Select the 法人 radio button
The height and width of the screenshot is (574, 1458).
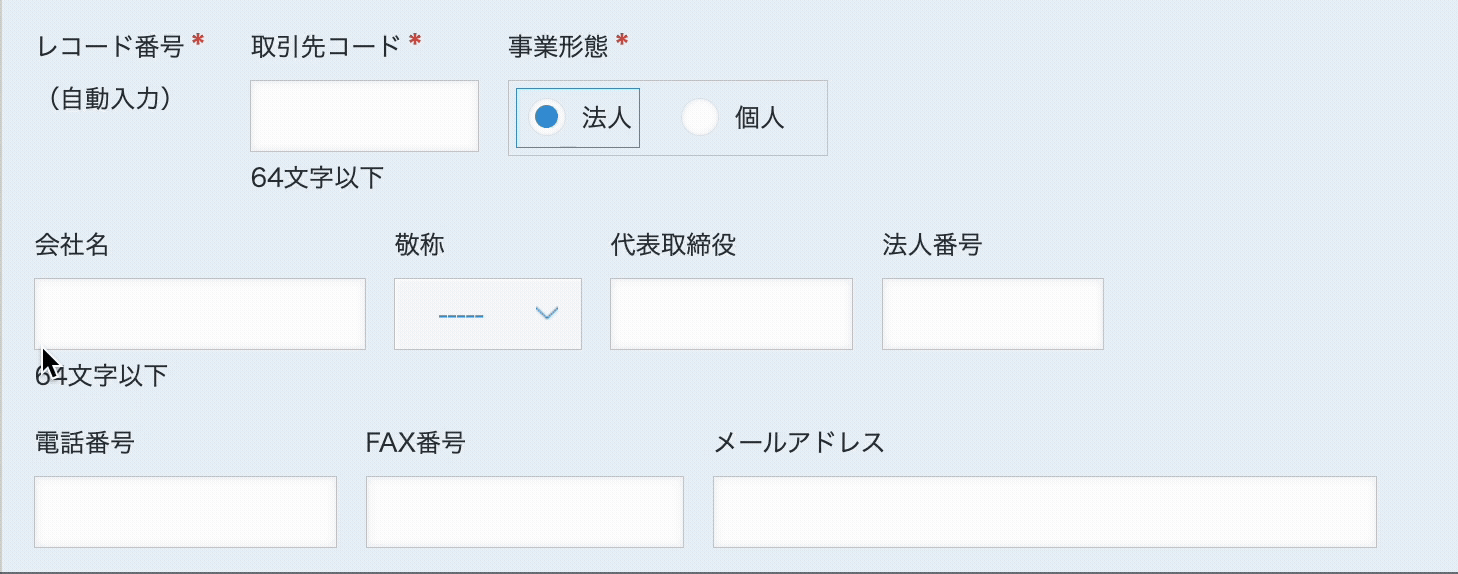tap(546, 118)
